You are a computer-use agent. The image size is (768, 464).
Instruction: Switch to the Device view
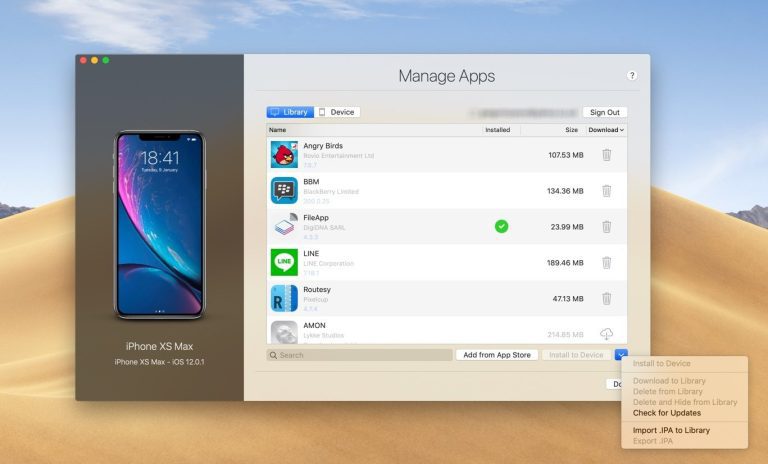coord(337,112)
